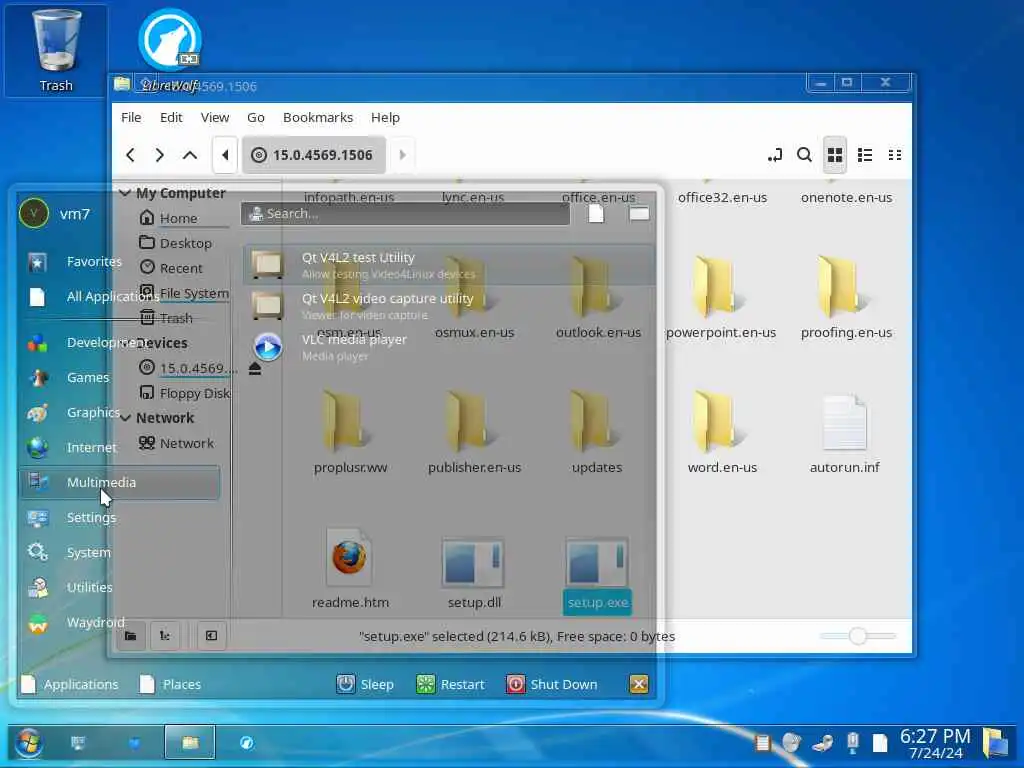Open the Internet category

point(119,447)
